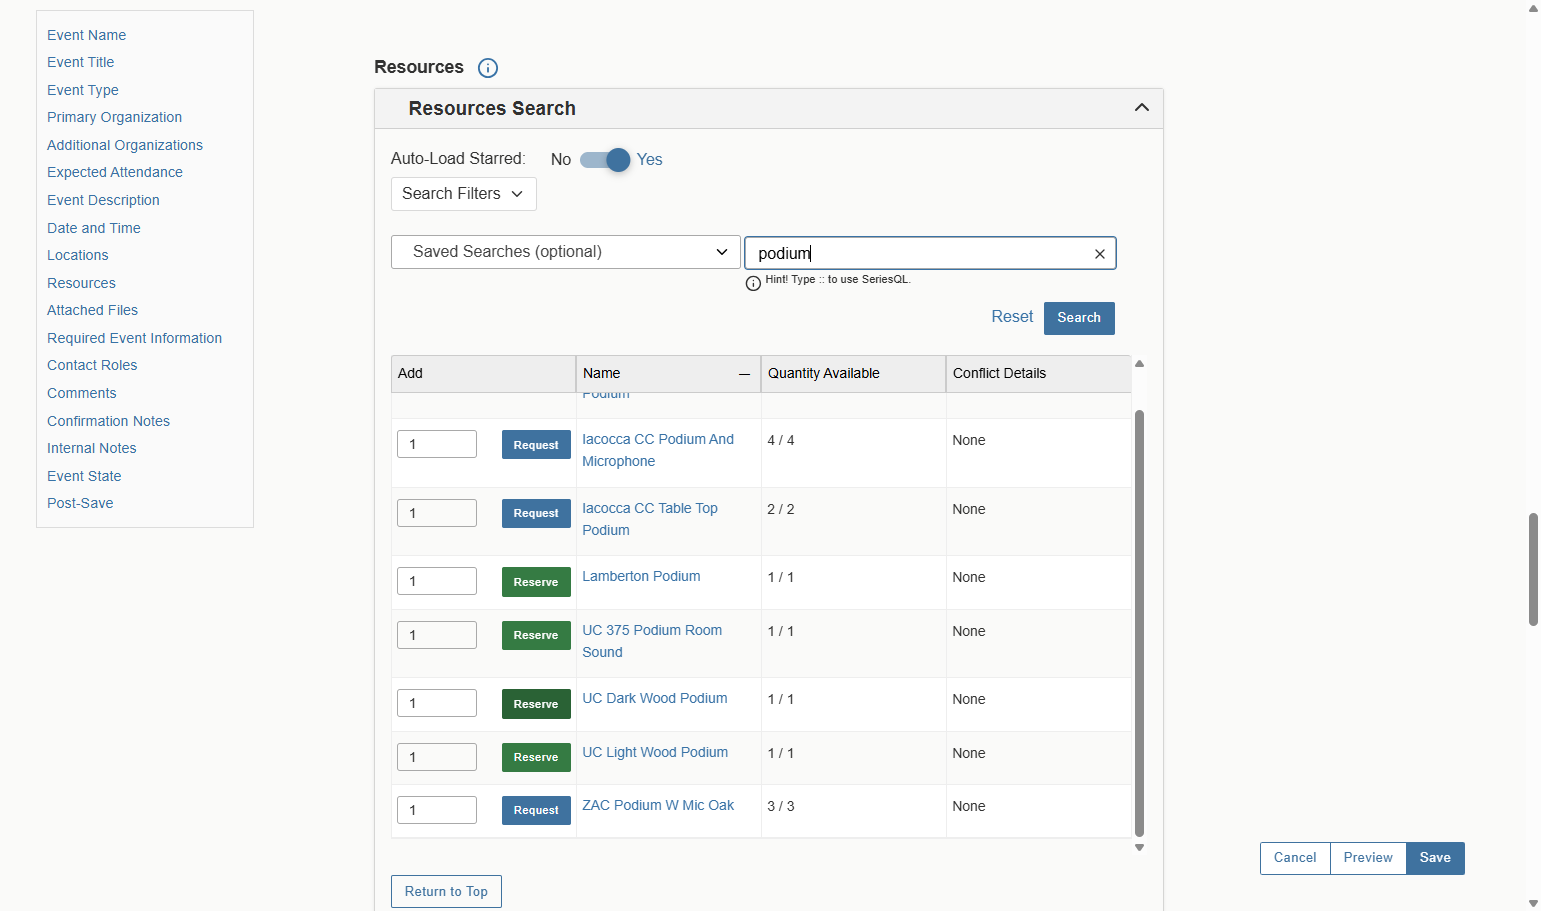The height and width of the screenshot is (911, 1541).
Task: Click the blue Search button
Action: click(x=1079, y=318)
